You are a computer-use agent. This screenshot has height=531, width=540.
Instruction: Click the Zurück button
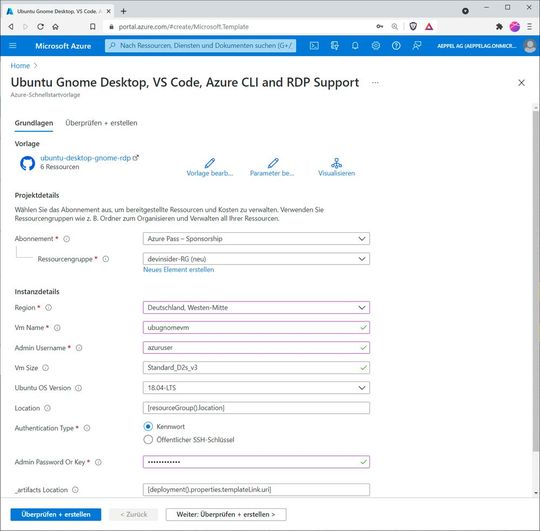click(134, 514)
